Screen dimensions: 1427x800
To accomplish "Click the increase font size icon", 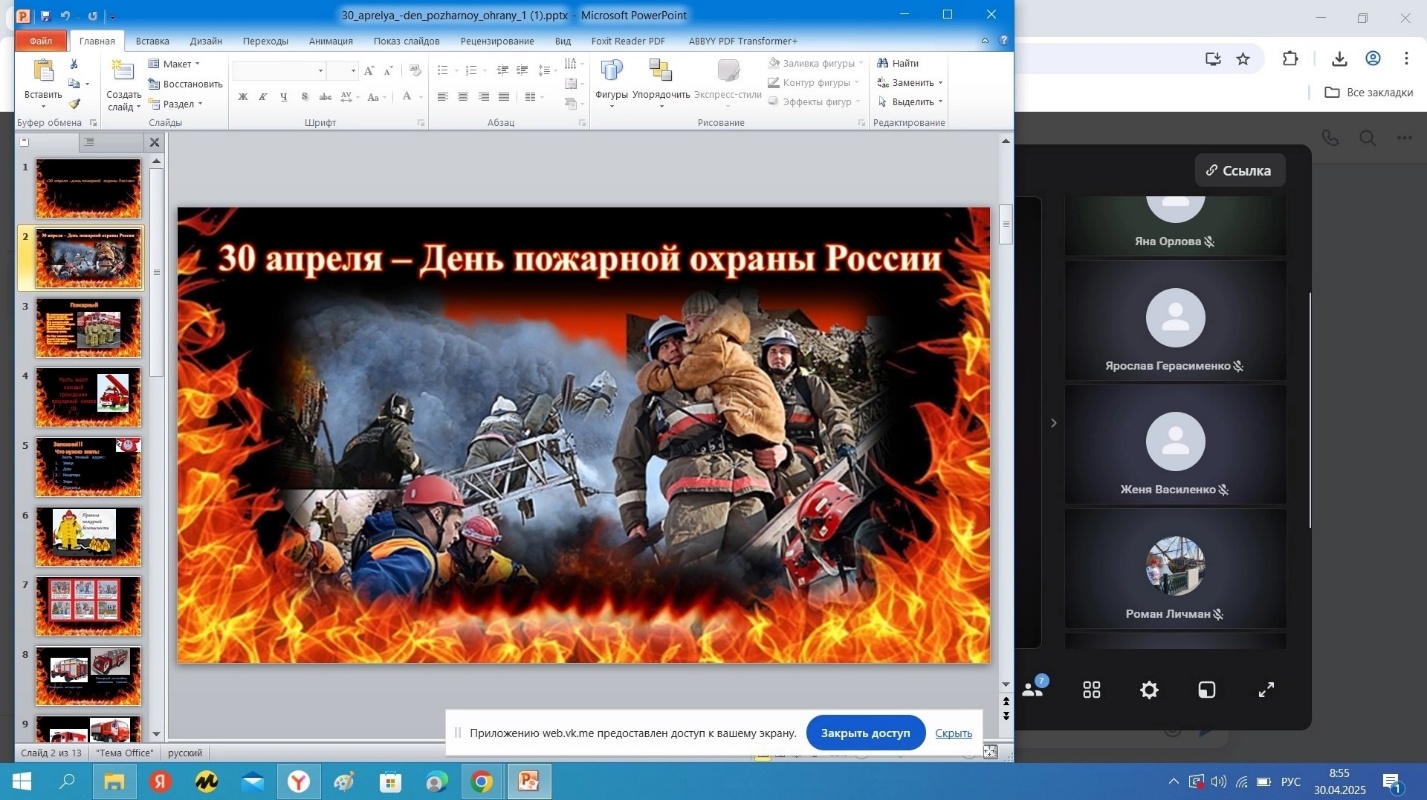I will coord(369,71).
